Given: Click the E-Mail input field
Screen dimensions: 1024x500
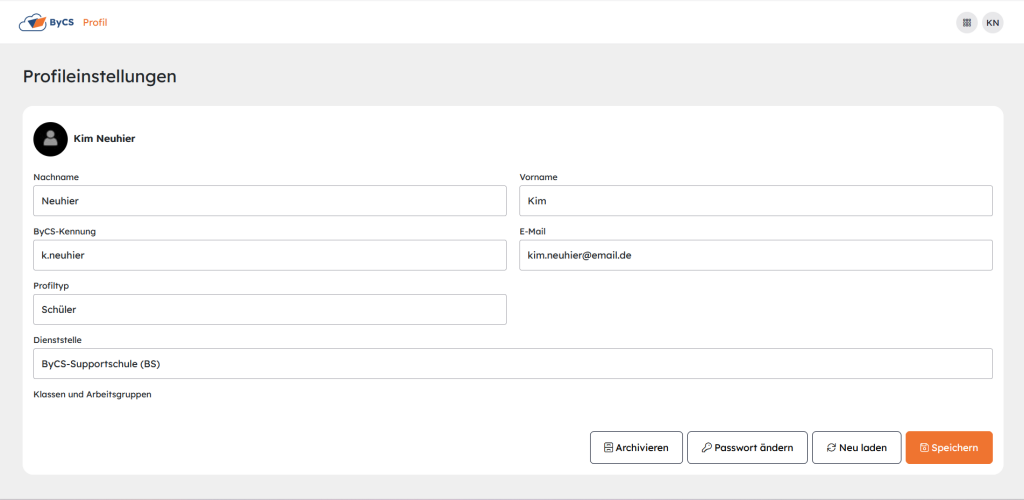Looking at the screenshot, I should coord(756,255).
